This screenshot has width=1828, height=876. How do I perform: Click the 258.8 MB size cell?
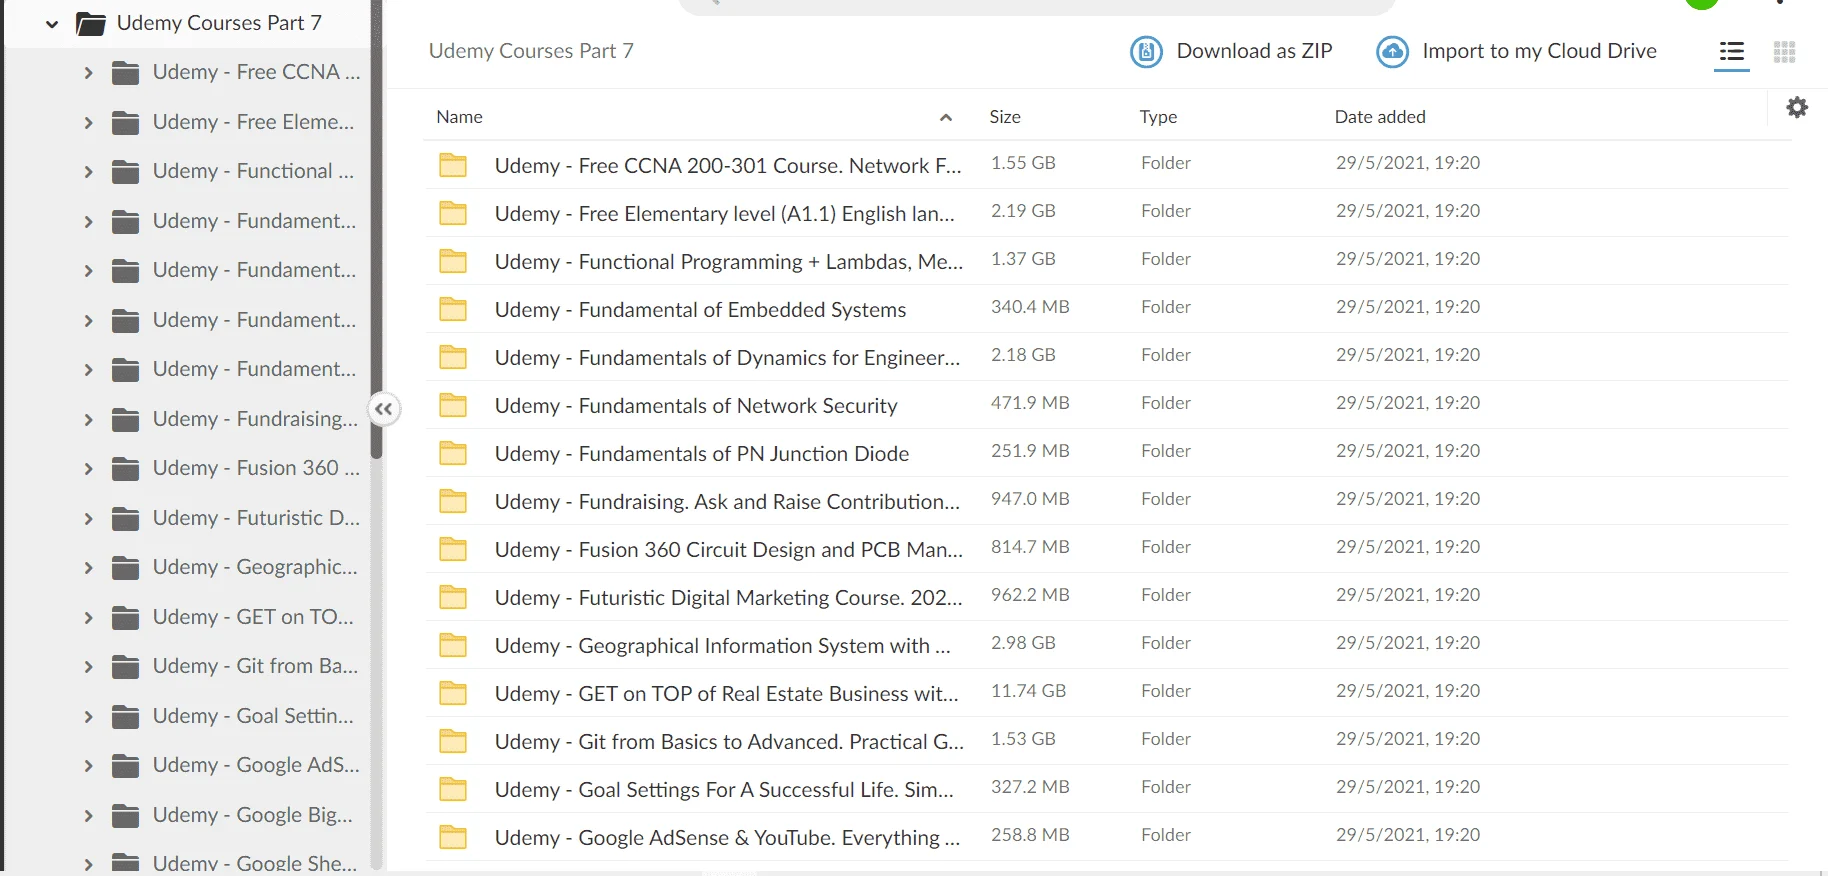point(1030,835)
